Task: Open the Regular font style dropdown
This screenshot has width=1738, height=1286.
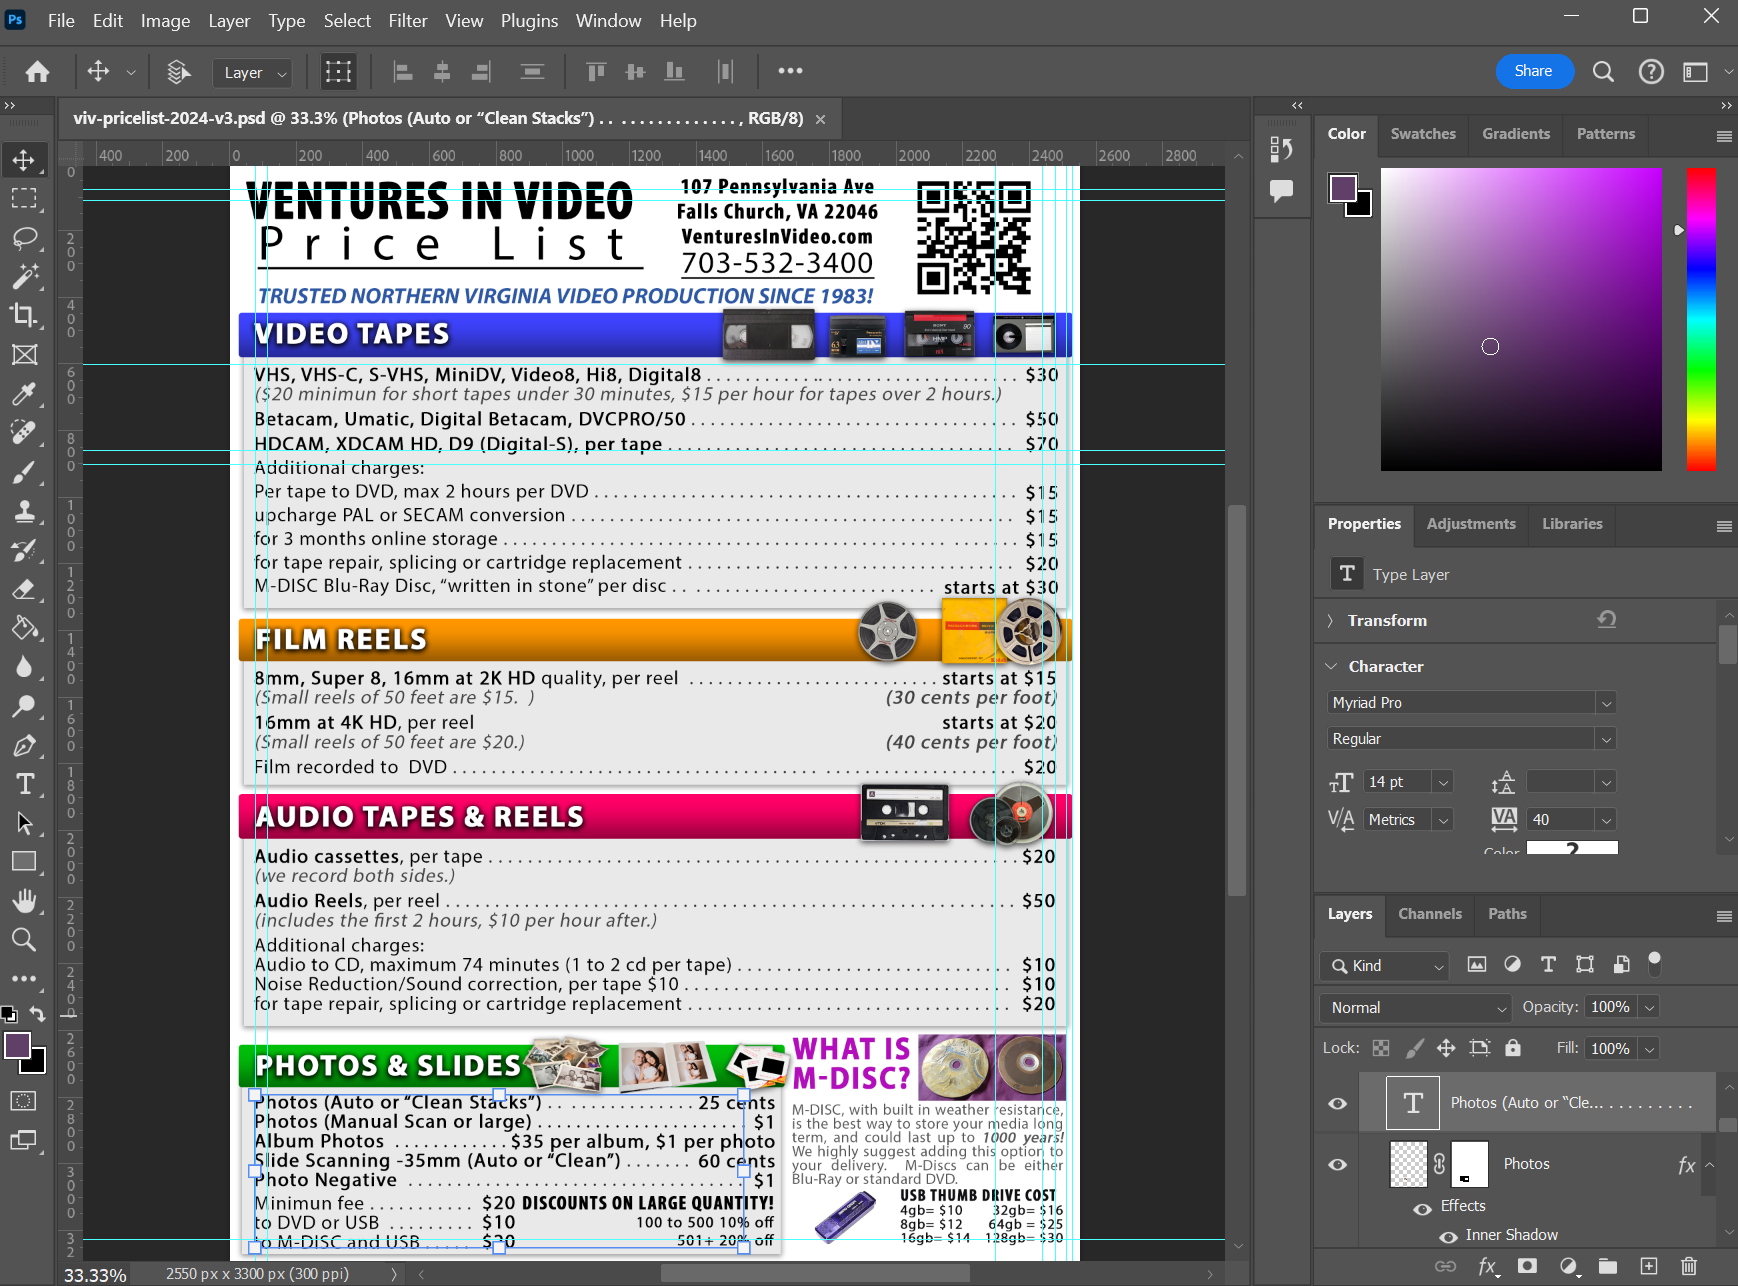Action: coord(1606,739)
